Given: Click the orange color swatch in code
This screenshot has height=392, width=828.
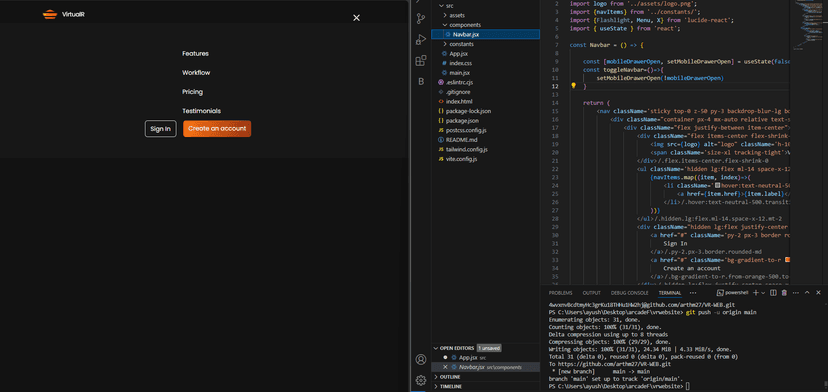Looking at the screenshot, I should pyautogui.click(x=787, y=259).
